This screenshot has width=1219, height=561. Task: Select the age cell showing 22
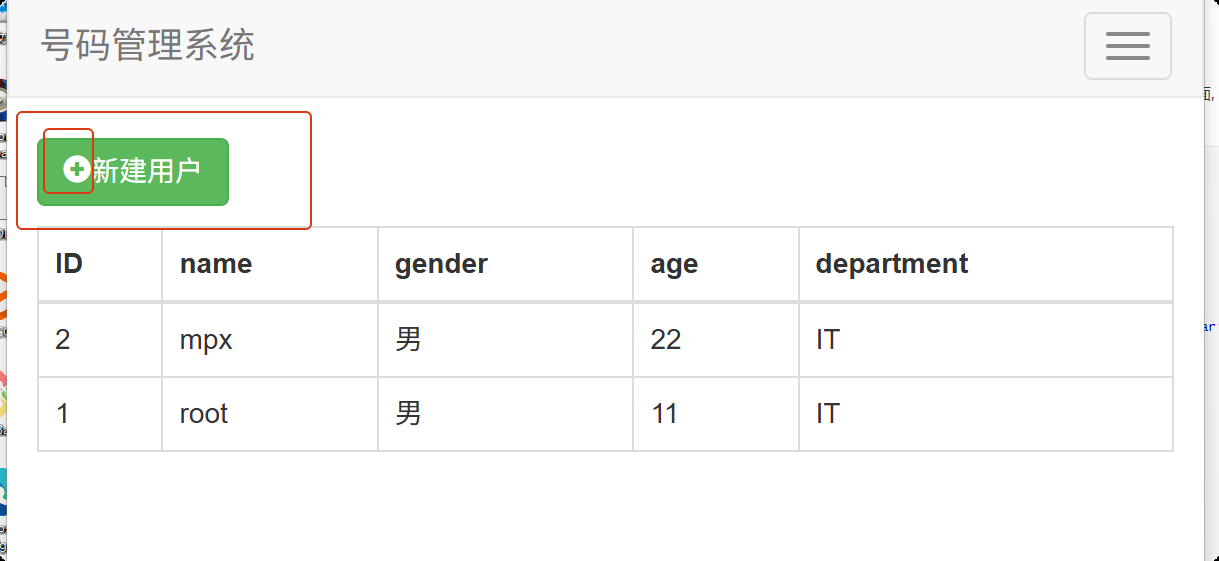click(666, 340)
